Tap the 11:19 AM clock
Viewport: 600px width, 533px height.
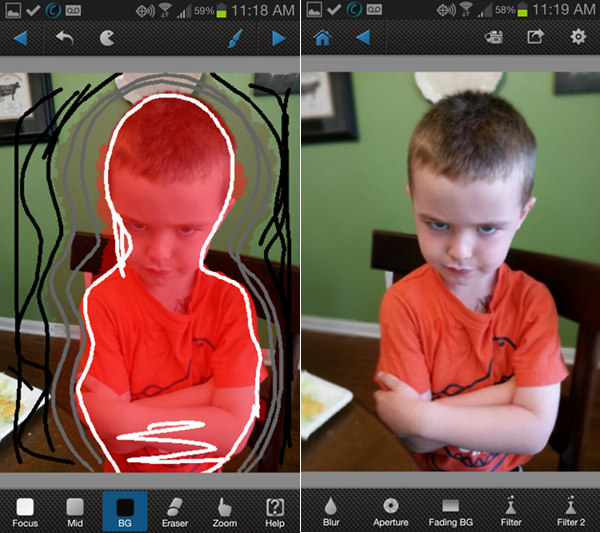pos(564,10)
